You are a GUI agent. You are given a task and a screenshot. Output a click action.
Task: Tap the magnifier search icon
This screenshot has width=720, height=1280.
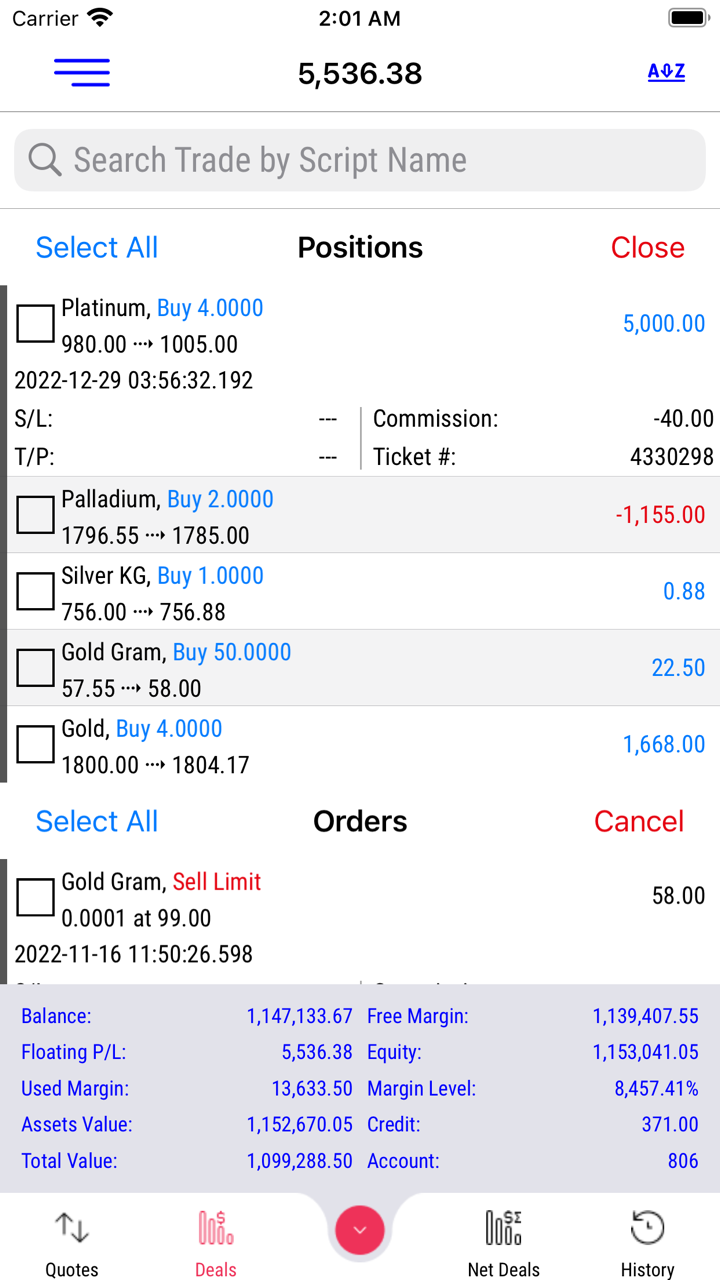45,160
